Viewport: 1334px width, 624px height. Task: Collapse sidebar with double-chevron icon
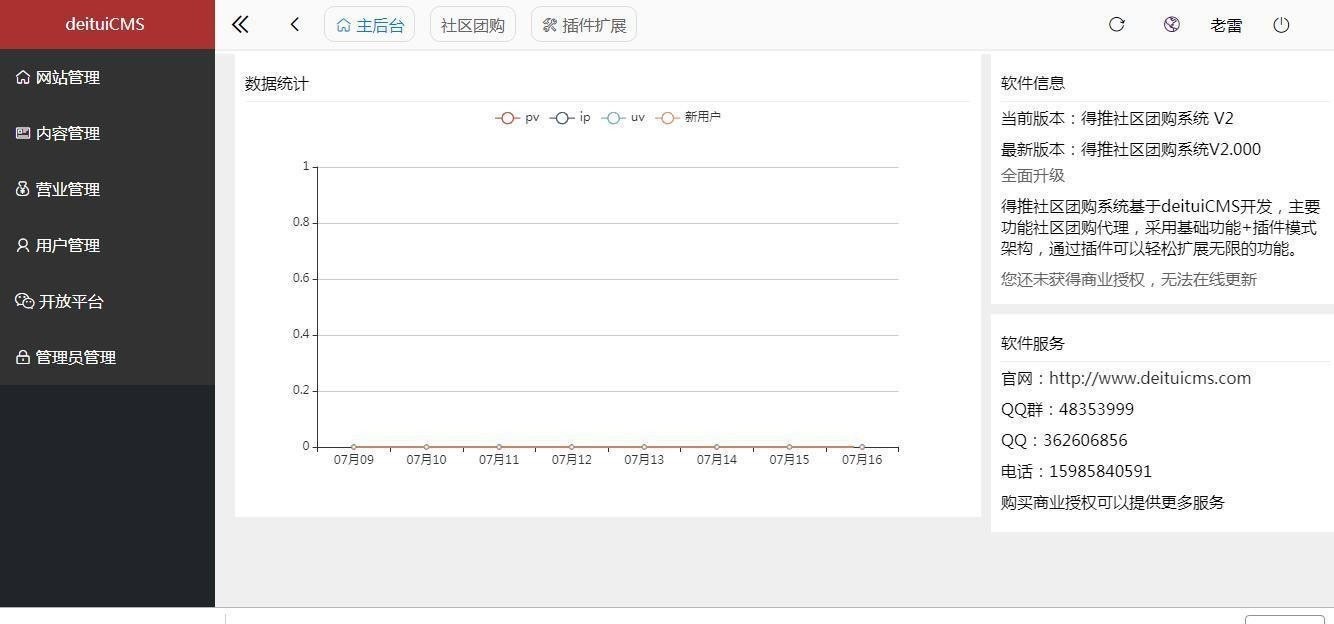[x=240, y=25]
